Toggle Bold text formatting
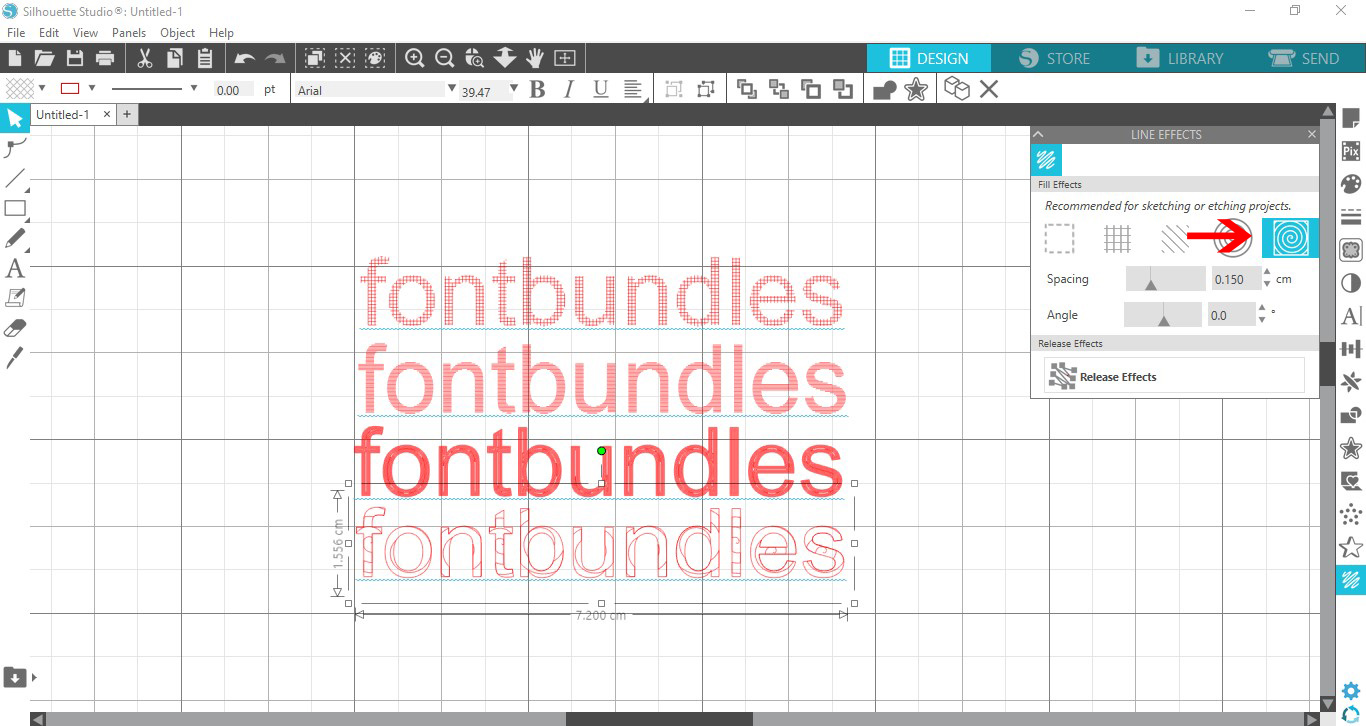 [x=537, y=90]
